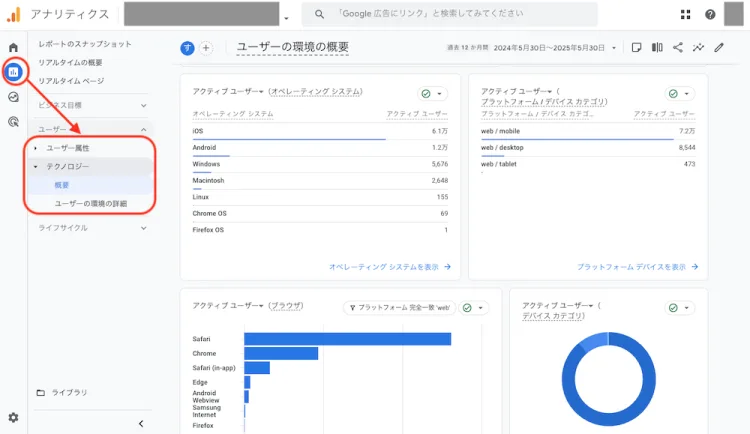Collapse the テクノロジー tree arrow
This screenshot has height=434, width=750.
pos(35,167)
